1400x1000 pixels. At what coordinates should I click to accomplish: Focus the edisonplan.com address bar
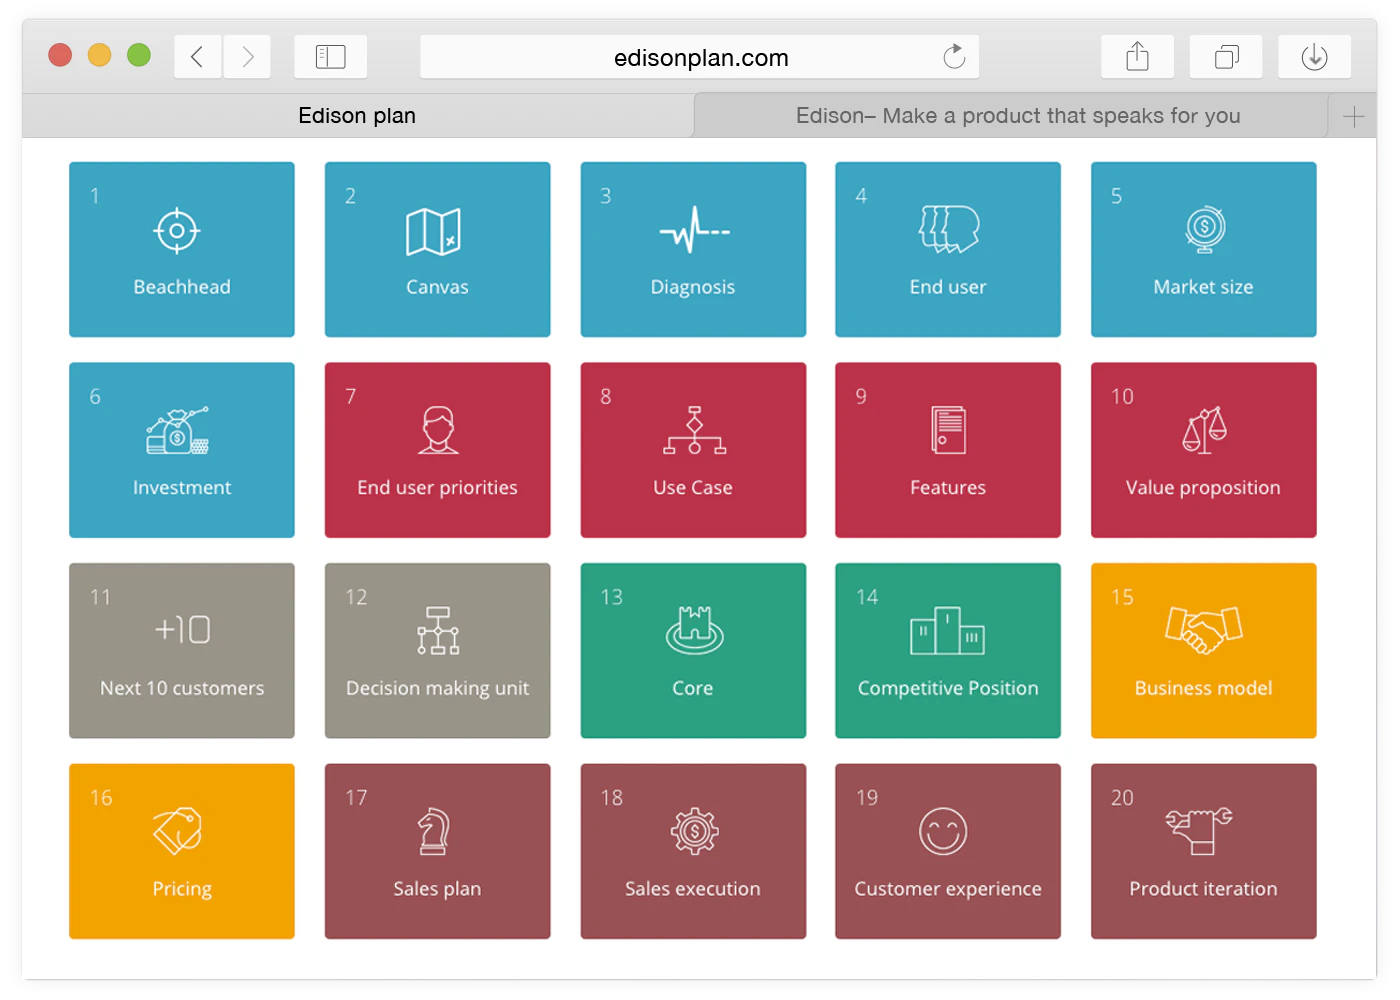tap(700, 57)
